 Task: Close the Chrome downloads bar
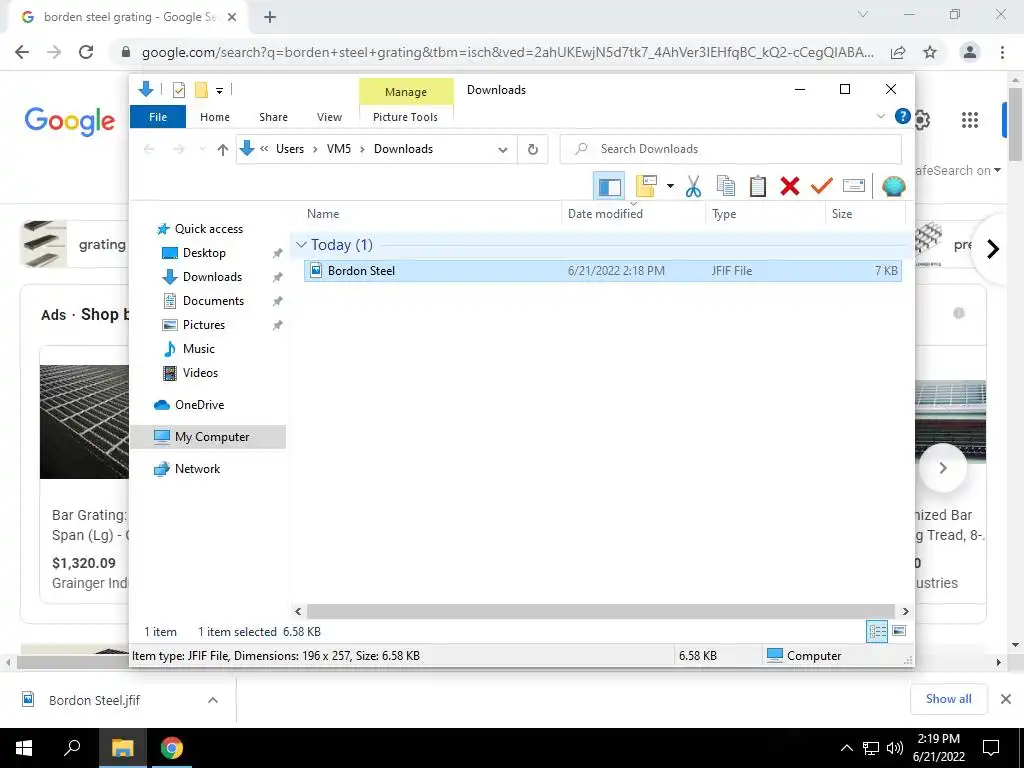point(1006,699)
